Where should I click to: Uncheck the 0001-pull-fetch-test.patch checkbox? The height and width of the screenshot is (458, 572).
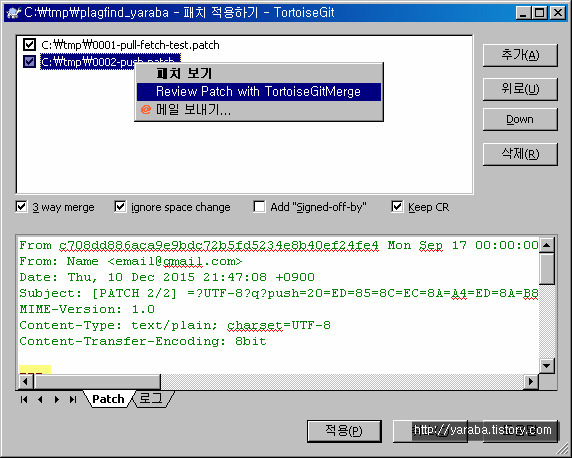click(29, 45)
